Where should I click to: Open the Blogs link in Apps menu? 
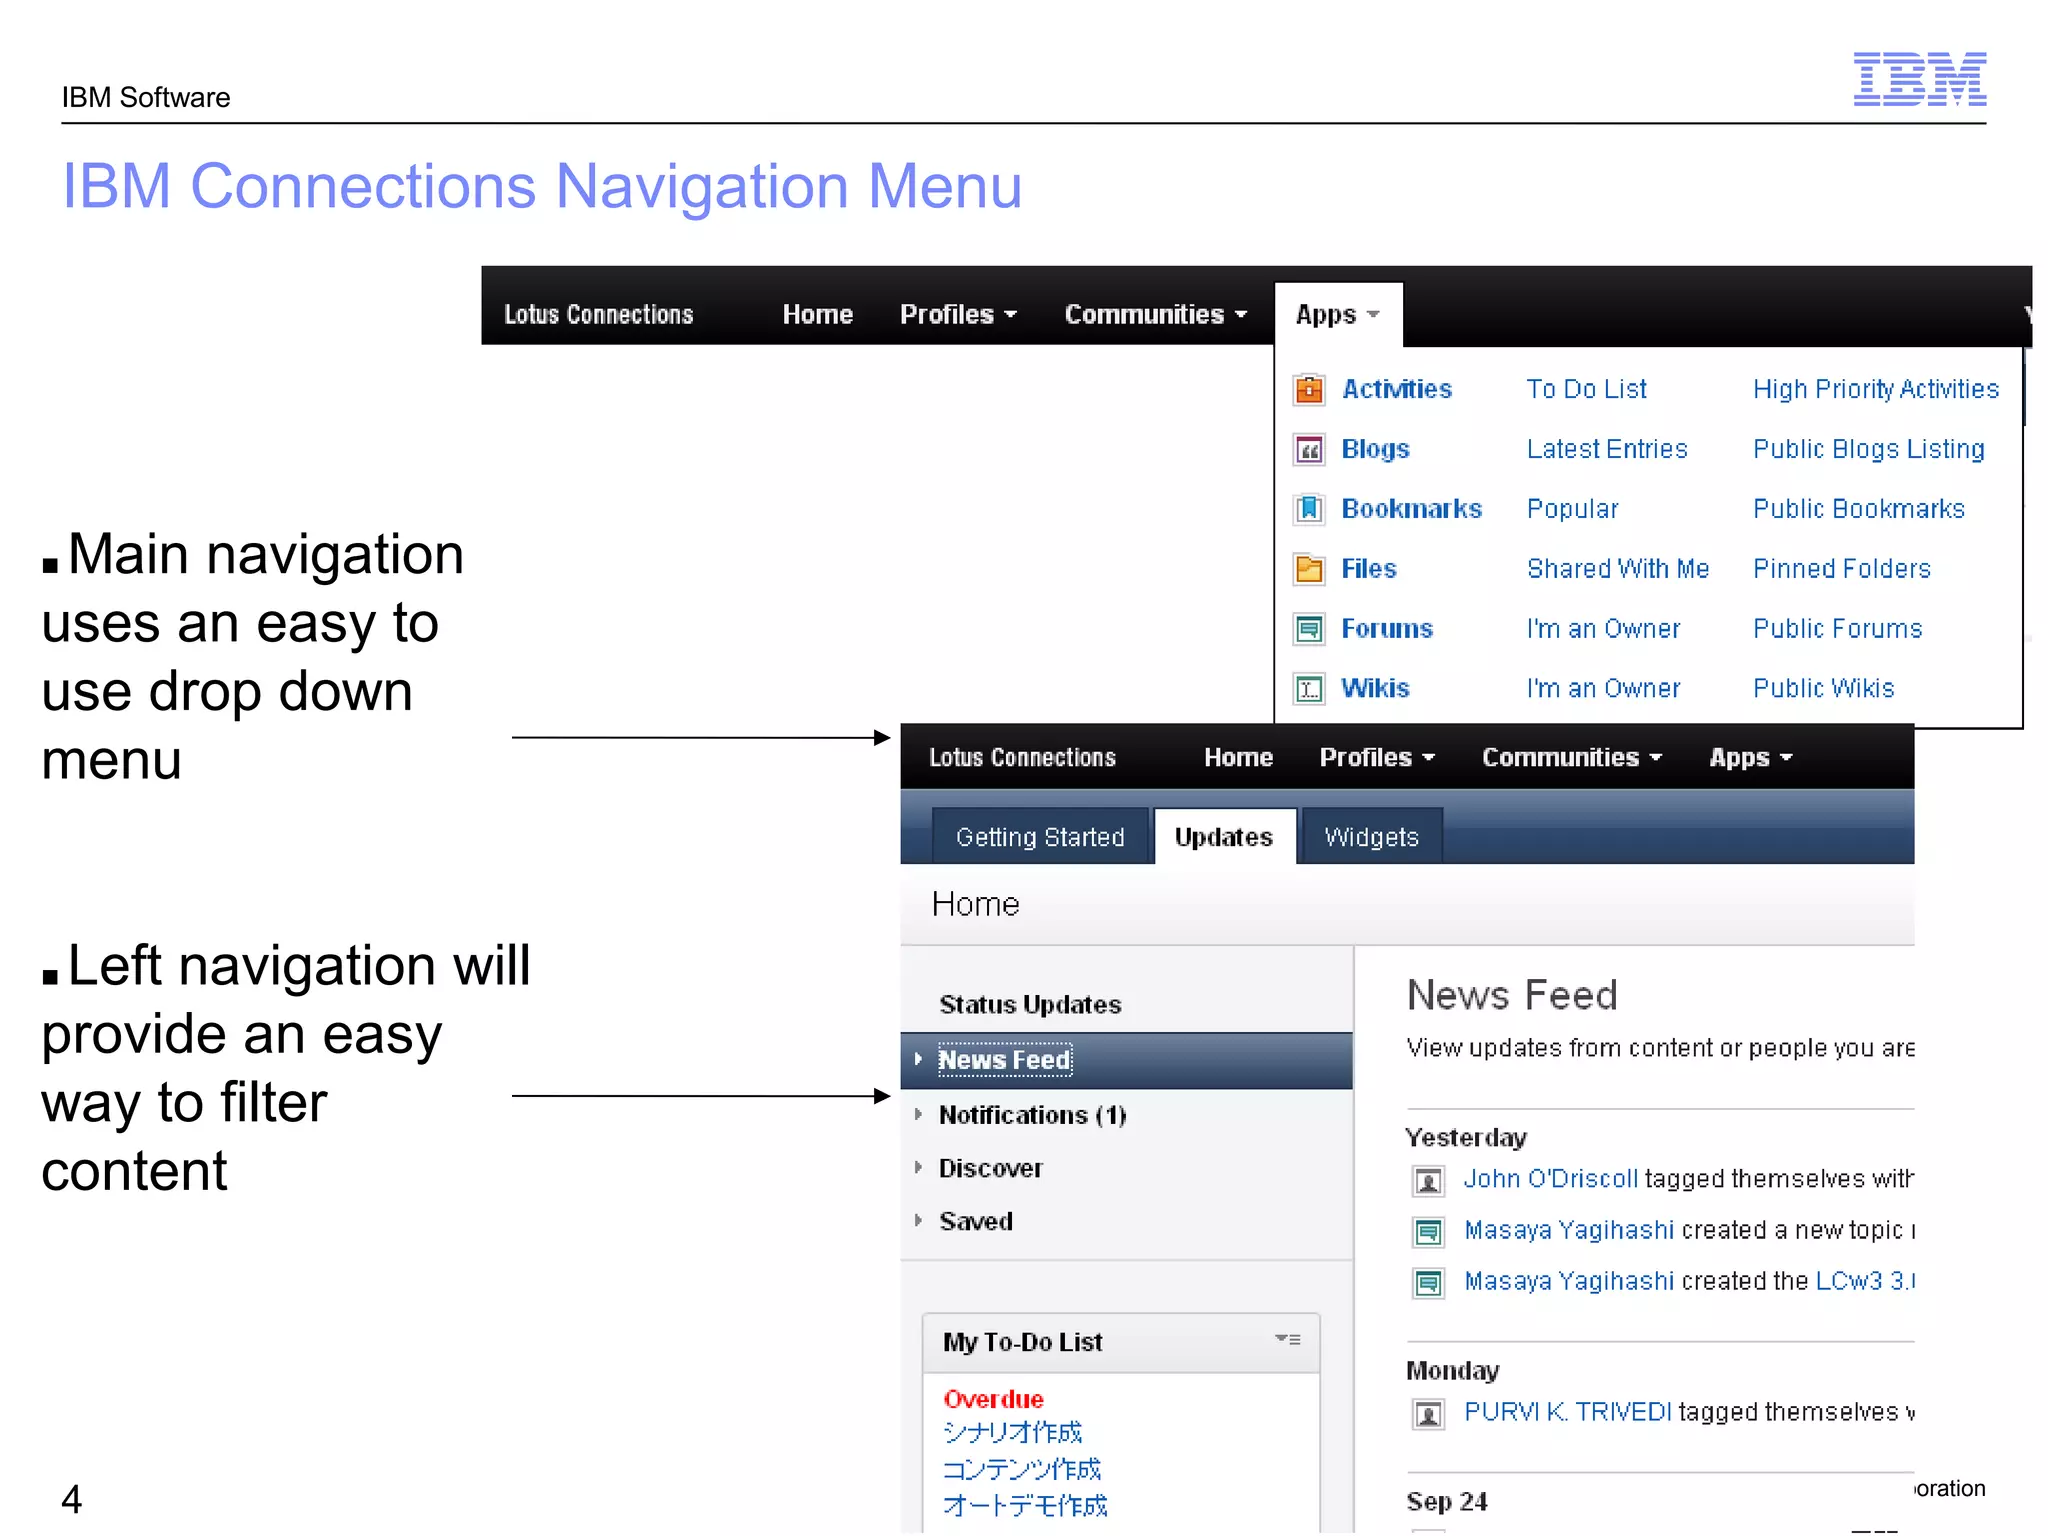point(1375,449)
